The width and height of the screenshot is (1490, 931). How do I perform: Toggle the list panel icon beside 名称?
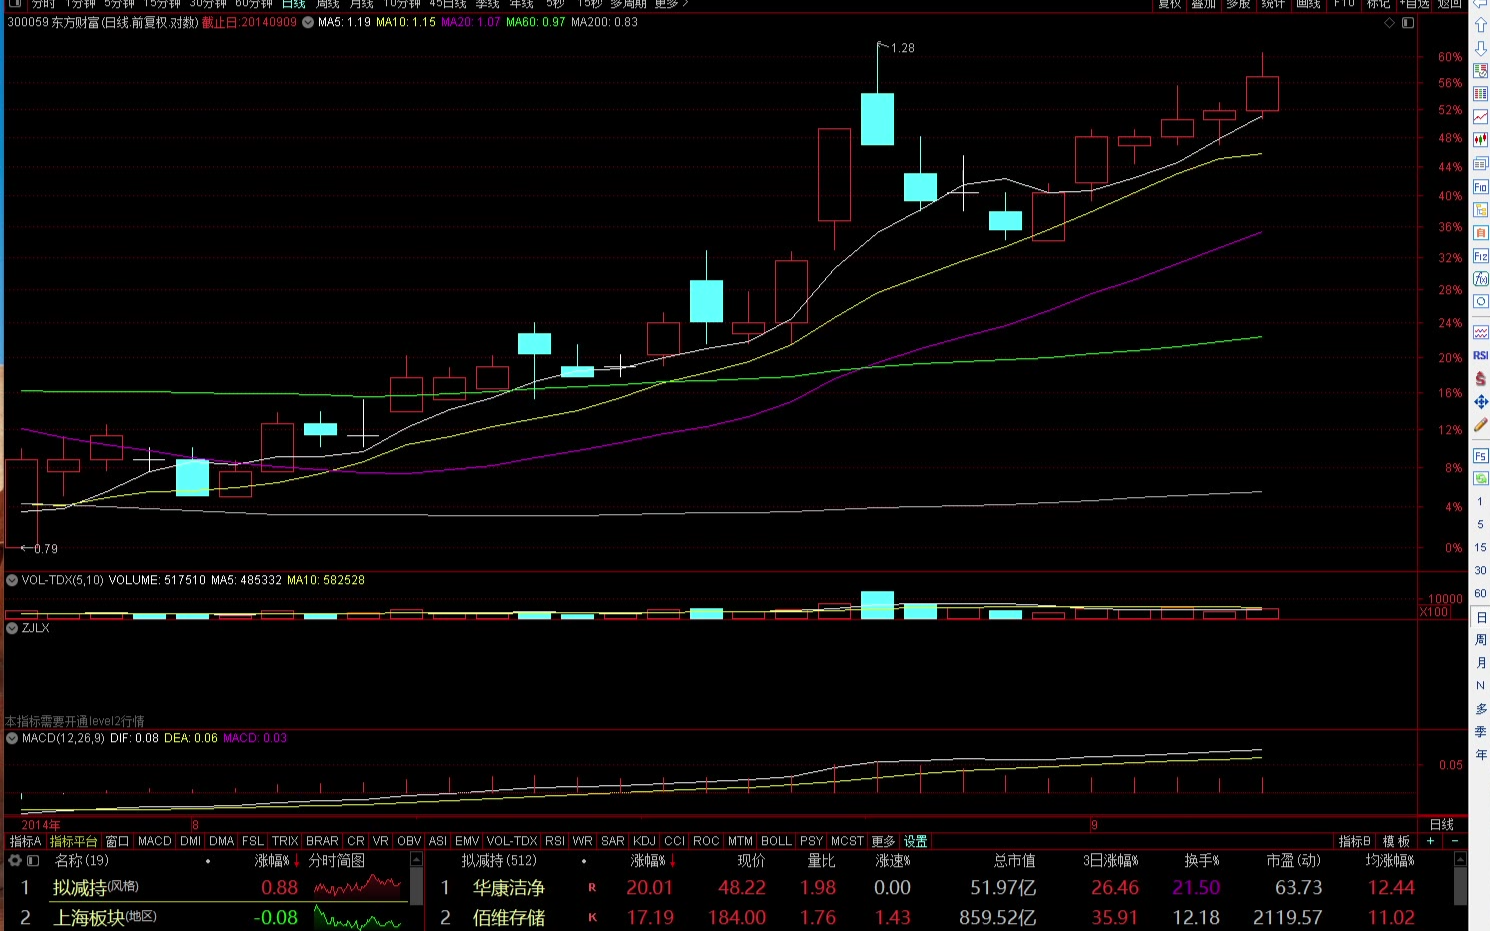pos(33,860)
